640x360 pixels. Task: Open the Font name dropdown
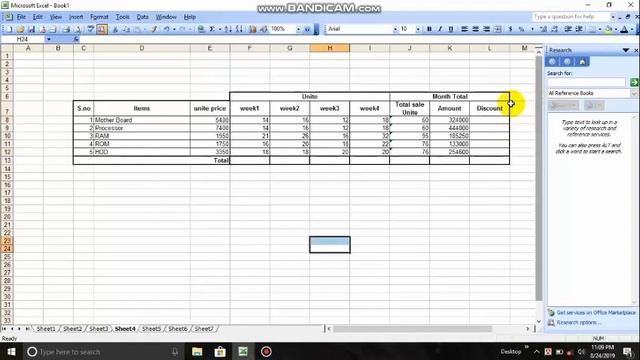coord(395,29)
